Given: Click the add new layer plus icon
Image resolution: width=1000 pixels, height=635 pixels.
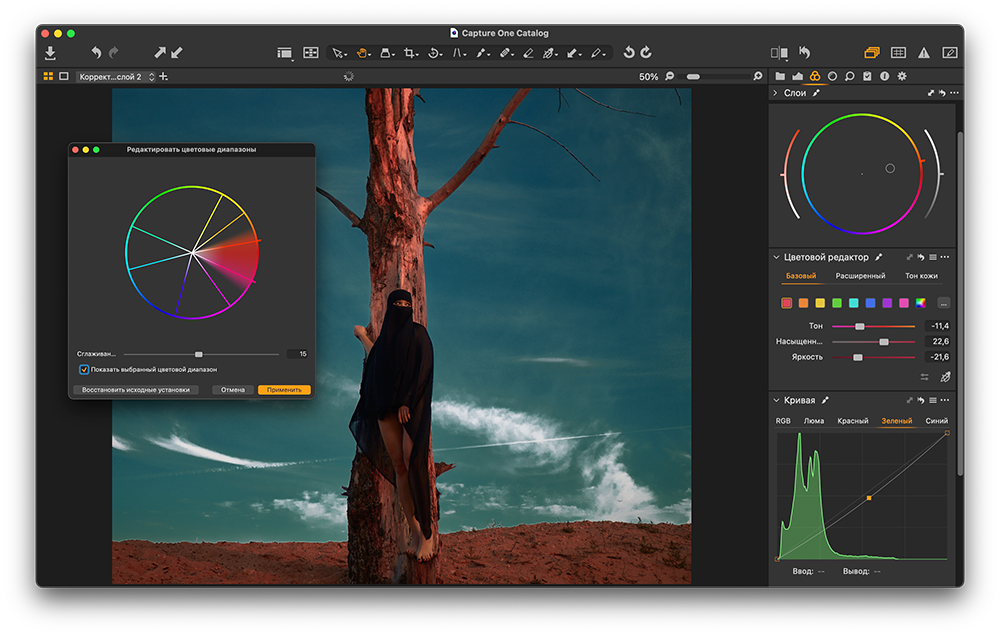Looking at the screenshot, I should click(164, 77).
